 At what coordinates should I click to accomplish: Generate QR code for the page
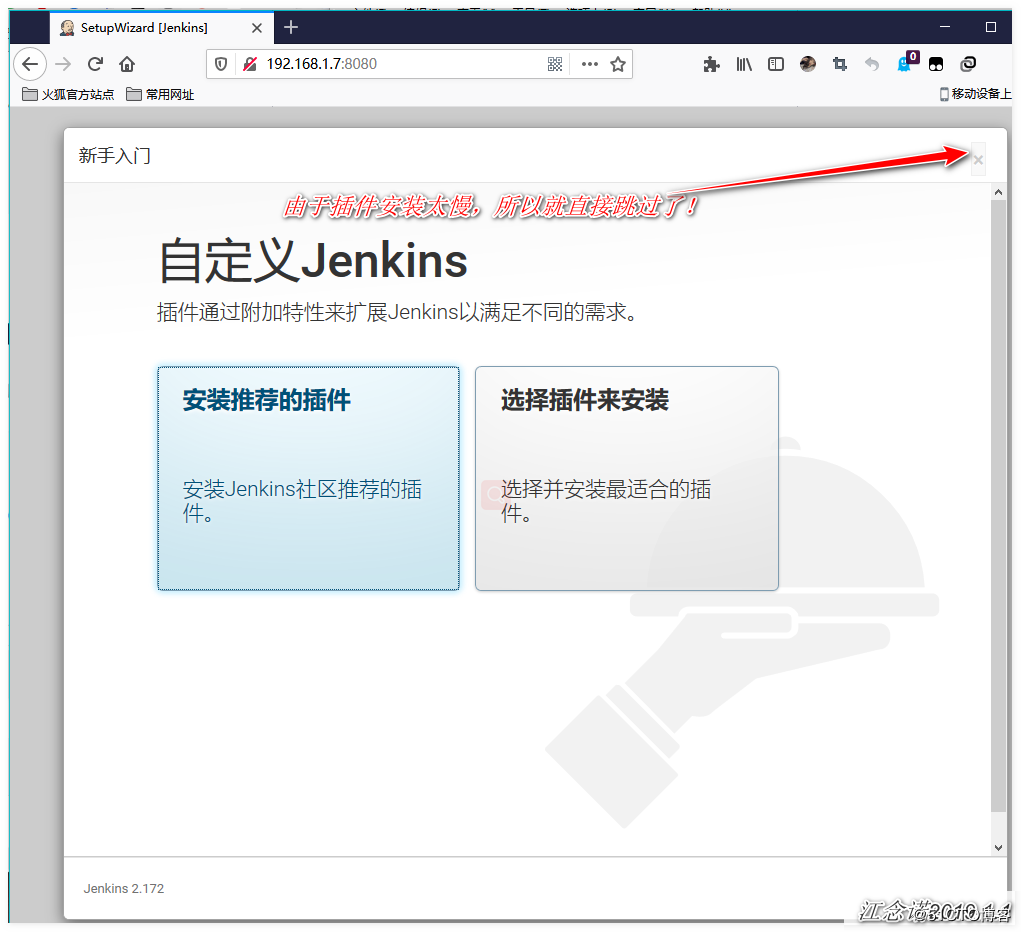tap(555, 64)
